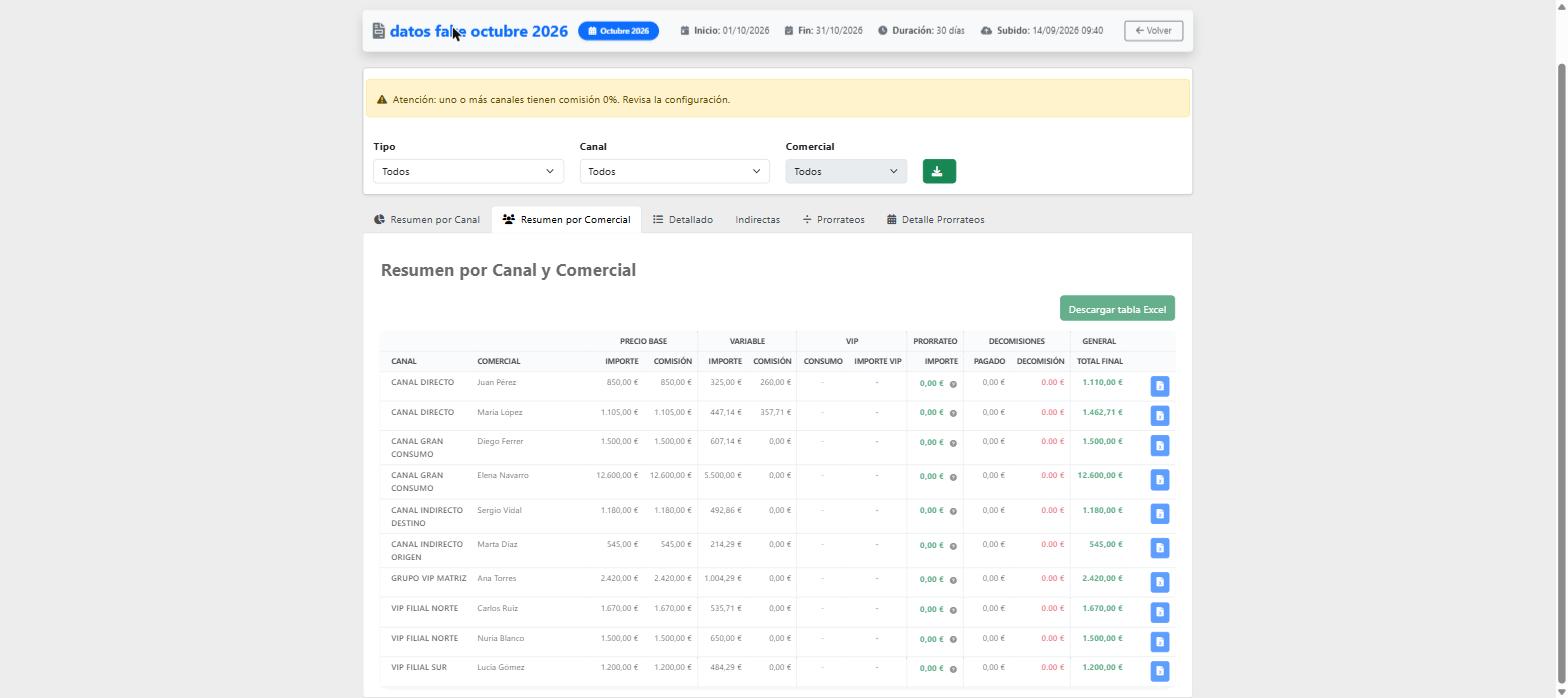Click prorrateo info icon in María López row
Screen dimensions: 1568x698
click(x=953, y=413)
